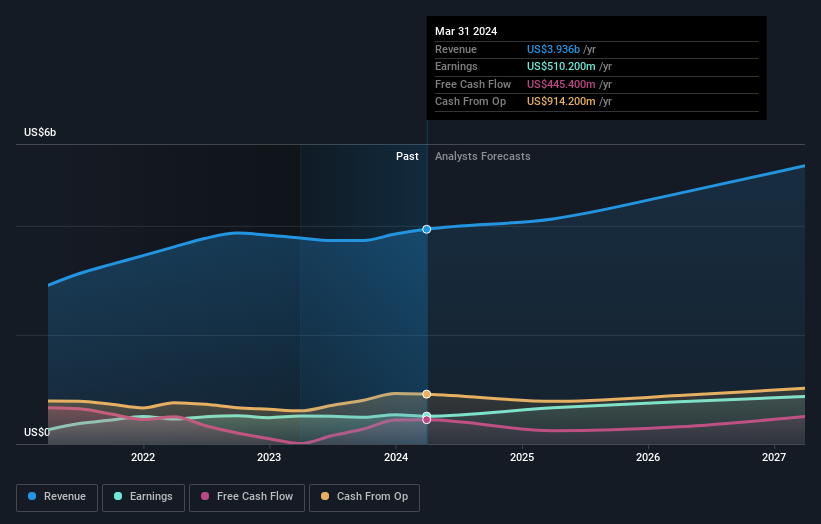Click the Past label on the chart
Viewport: 821px width, 524px height.
pos(407,157)
